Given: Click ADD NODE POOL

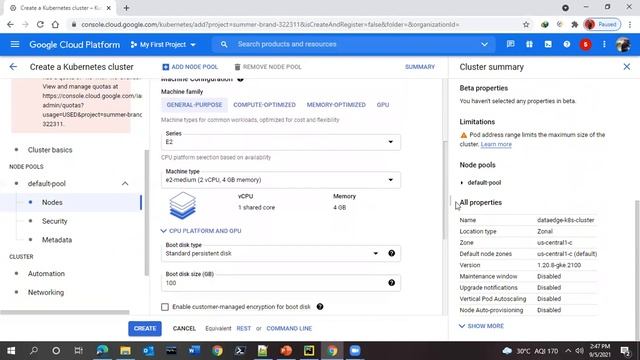Looking at the screenshot, I should (x=190, y=67).
